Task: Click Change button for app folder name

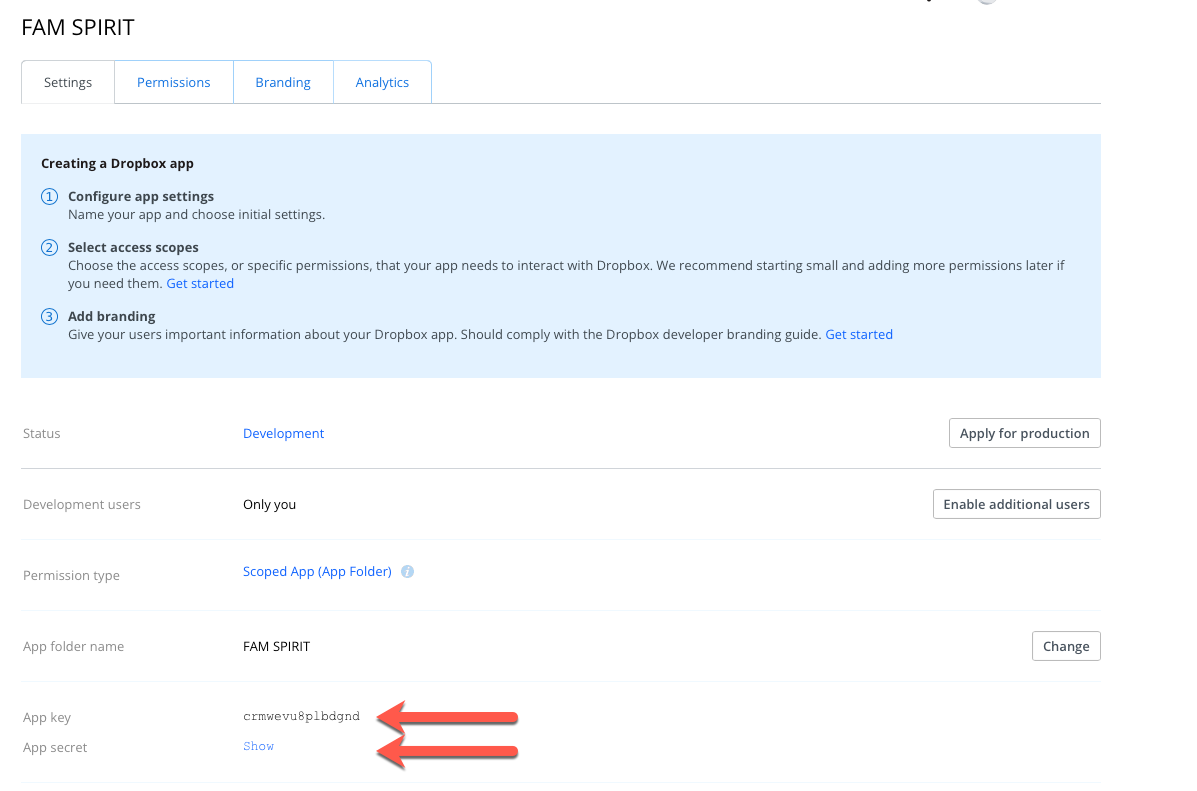Action: (x=1066, y=646)
